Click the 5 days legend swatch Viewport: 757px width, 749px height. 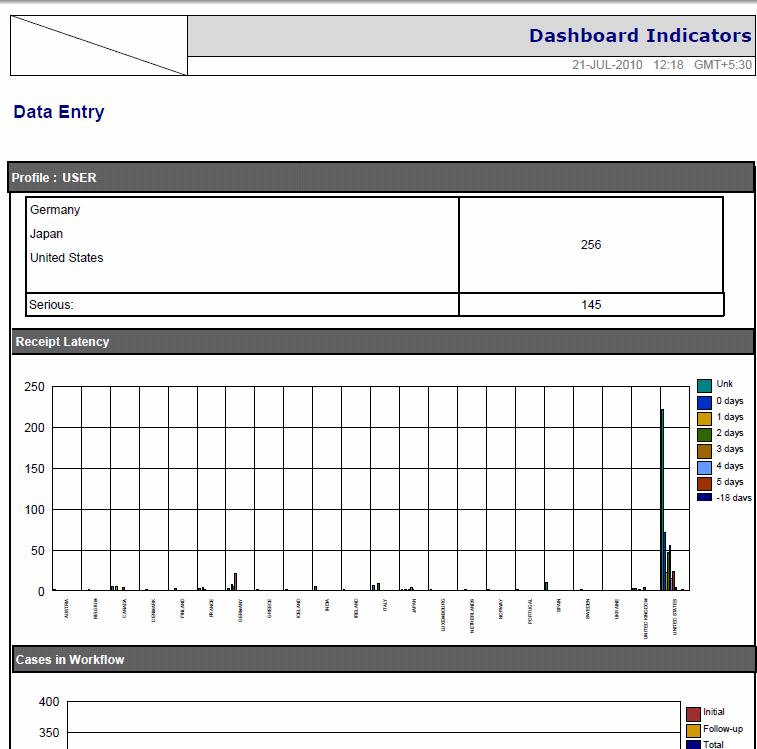(704, 483)
